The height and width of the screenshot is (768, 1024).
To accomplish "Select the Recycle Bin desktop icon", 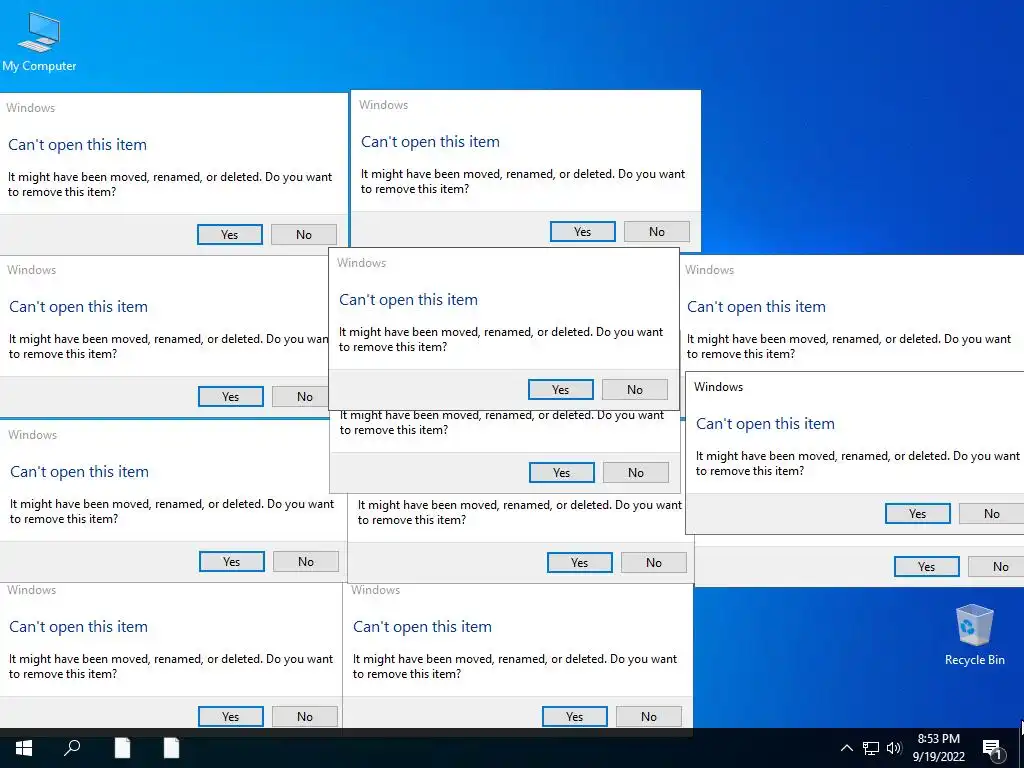I will point(974,635).
